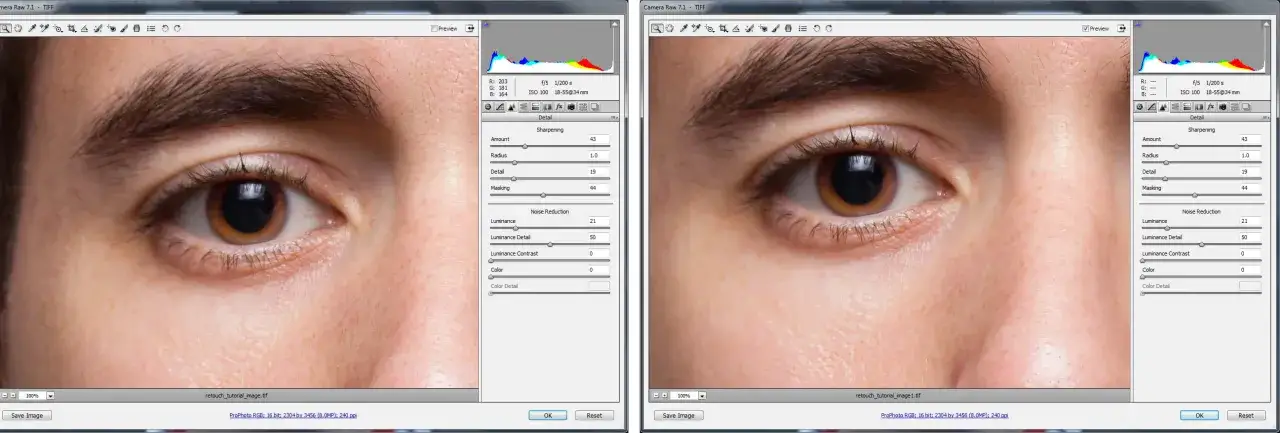Select the Zoom tool in left window
1280x433 pixels.
click(6, 28)
